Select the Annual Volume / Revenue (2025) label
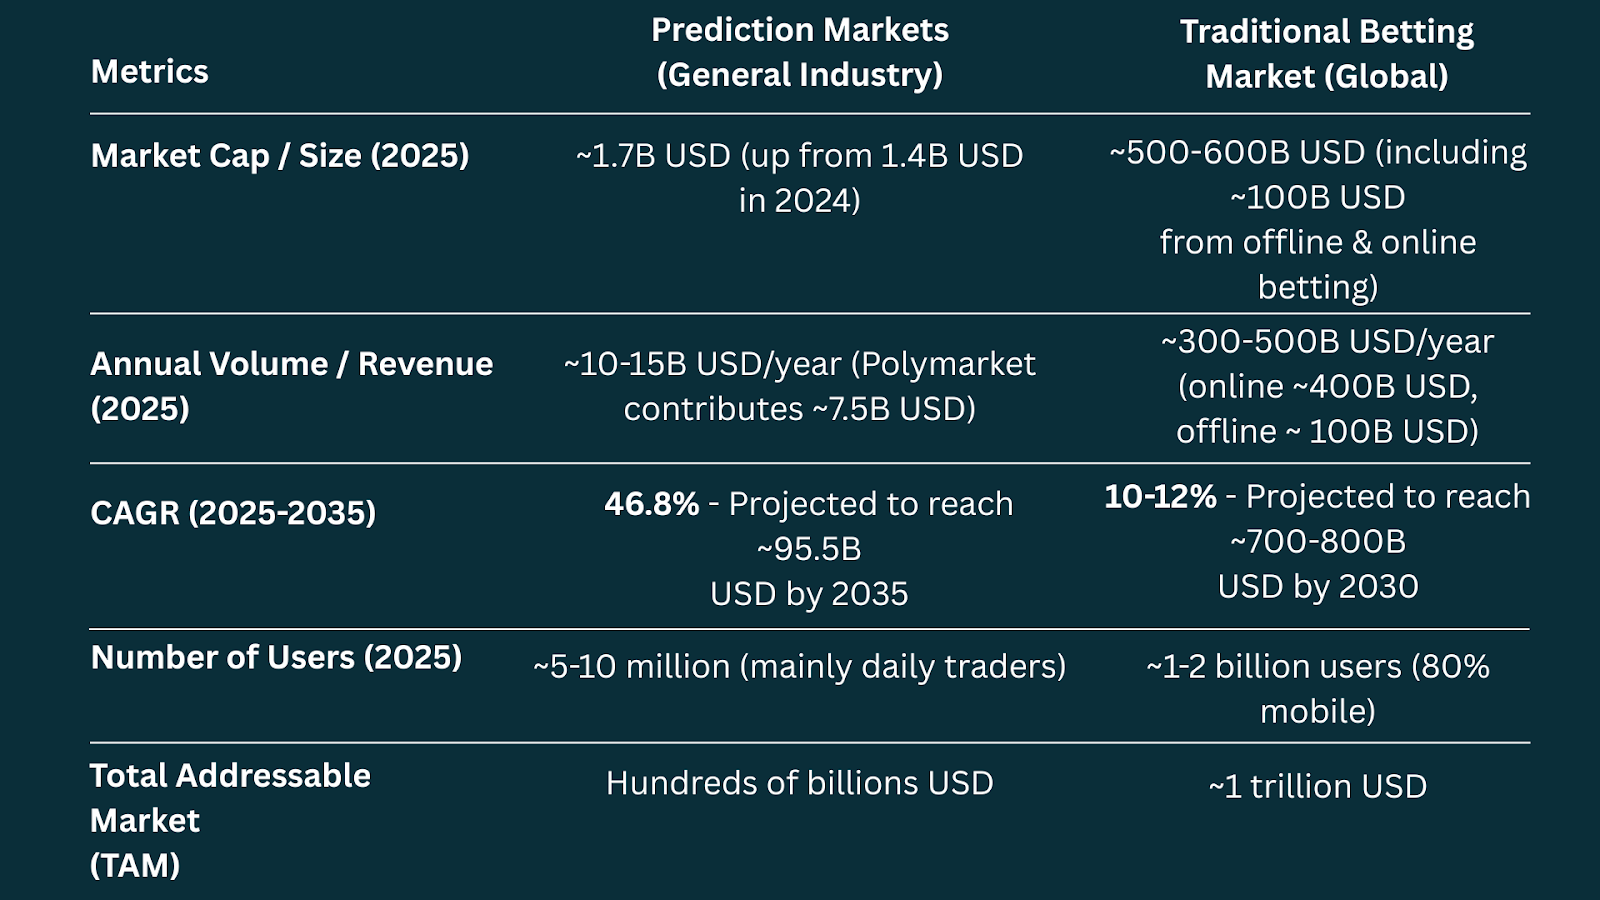Screen dimensions: 1600x900 291,386
